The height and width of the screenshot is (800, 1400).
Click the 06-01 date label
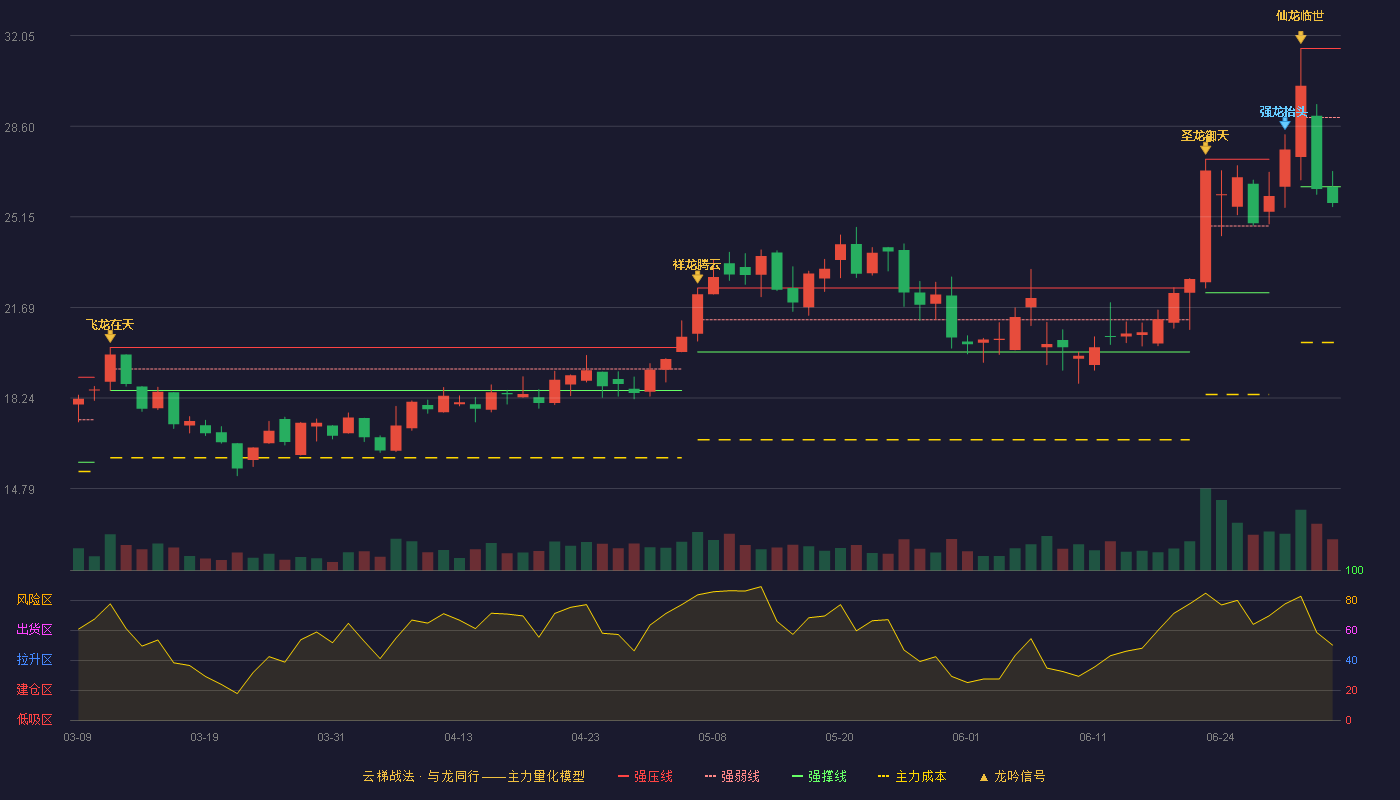(966, 737)
